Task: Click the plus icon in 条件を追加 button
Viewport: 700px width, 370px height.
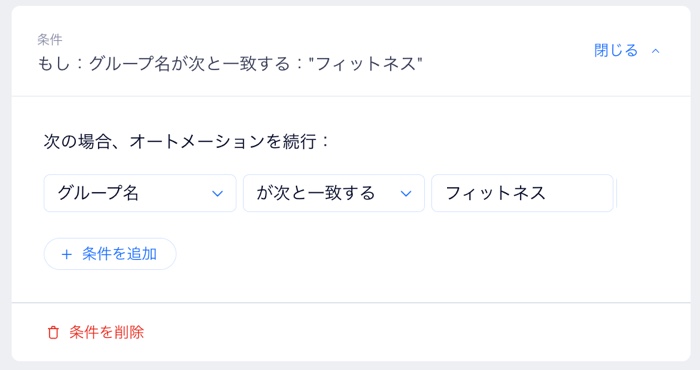Action: (67, 254)
